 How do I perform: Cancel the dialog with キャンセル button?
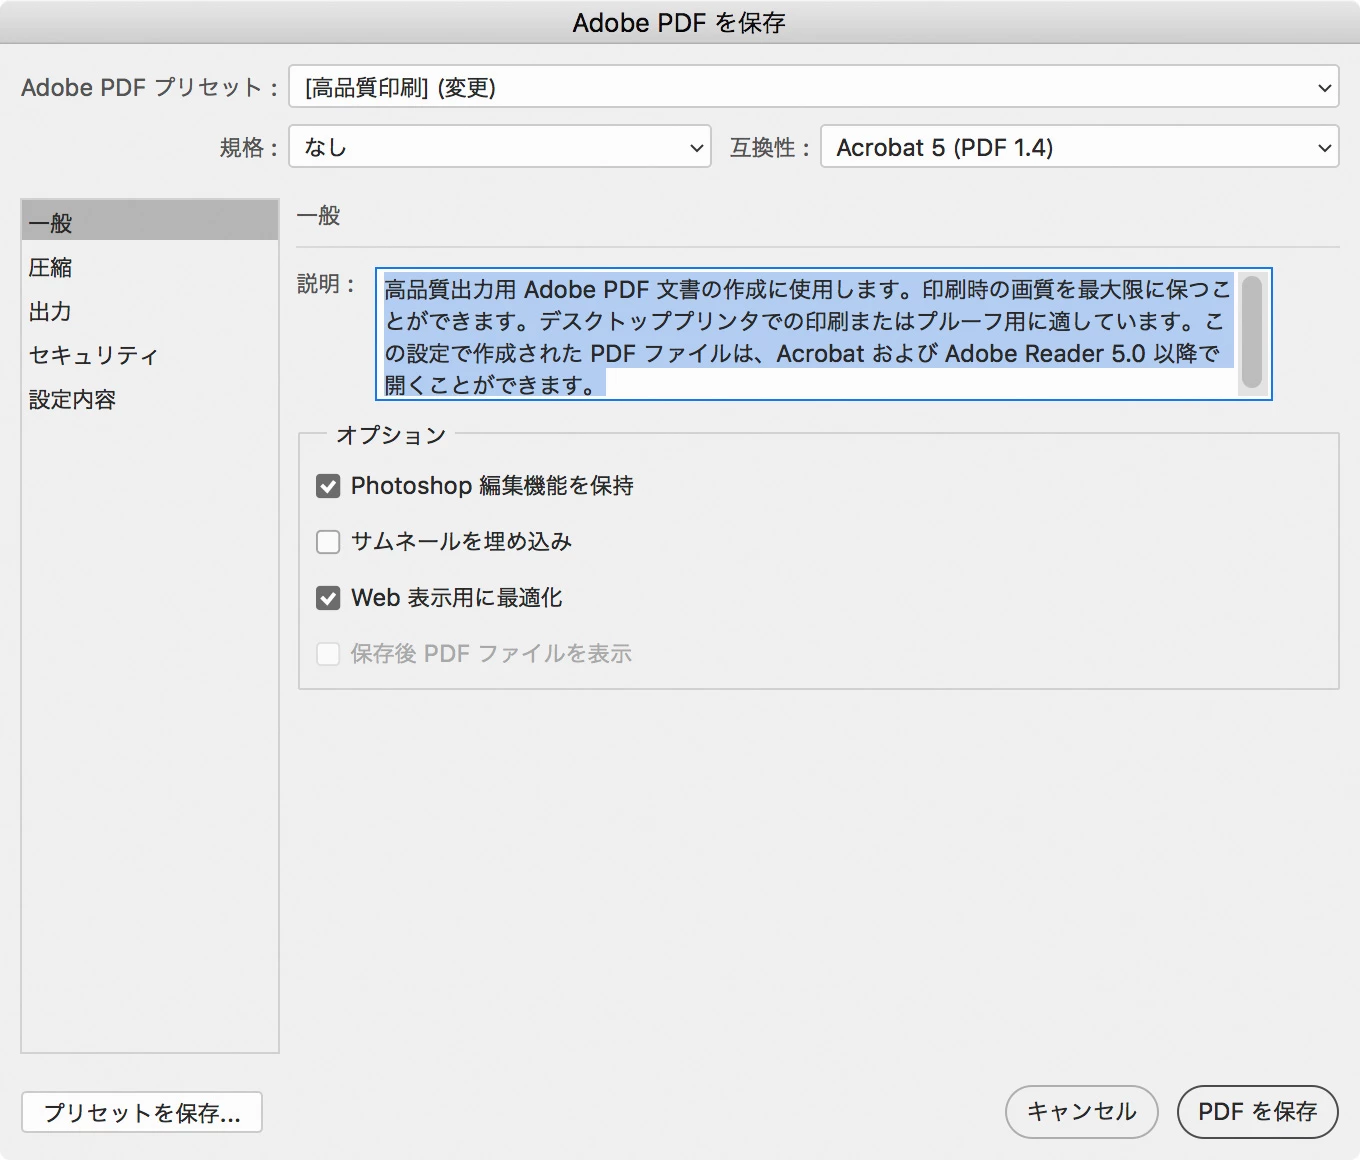(1082, 1112)
